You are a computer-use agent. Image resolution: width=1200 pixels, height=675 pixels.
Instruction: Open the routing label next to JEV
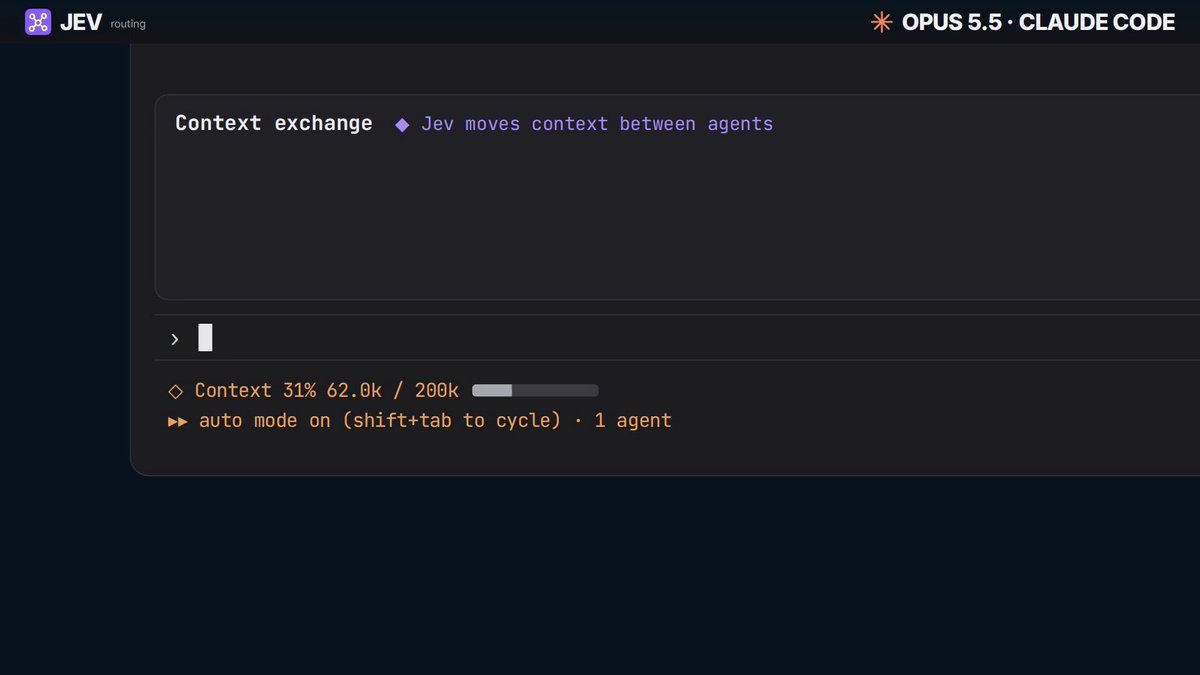pyautogui.click(x=128, y=24)
